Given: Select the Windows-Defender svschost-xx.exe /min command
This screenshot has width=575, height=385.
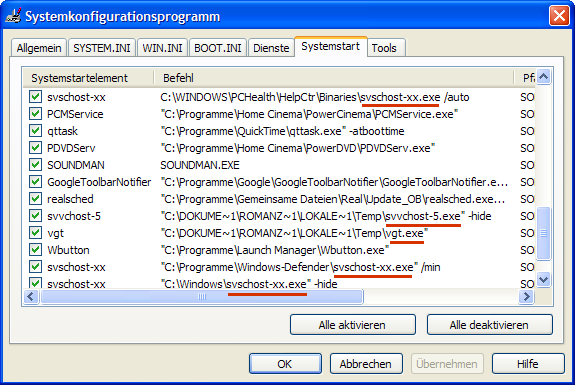Looking at the screenshot, I should pyautogui.click(x=300, y=267).
